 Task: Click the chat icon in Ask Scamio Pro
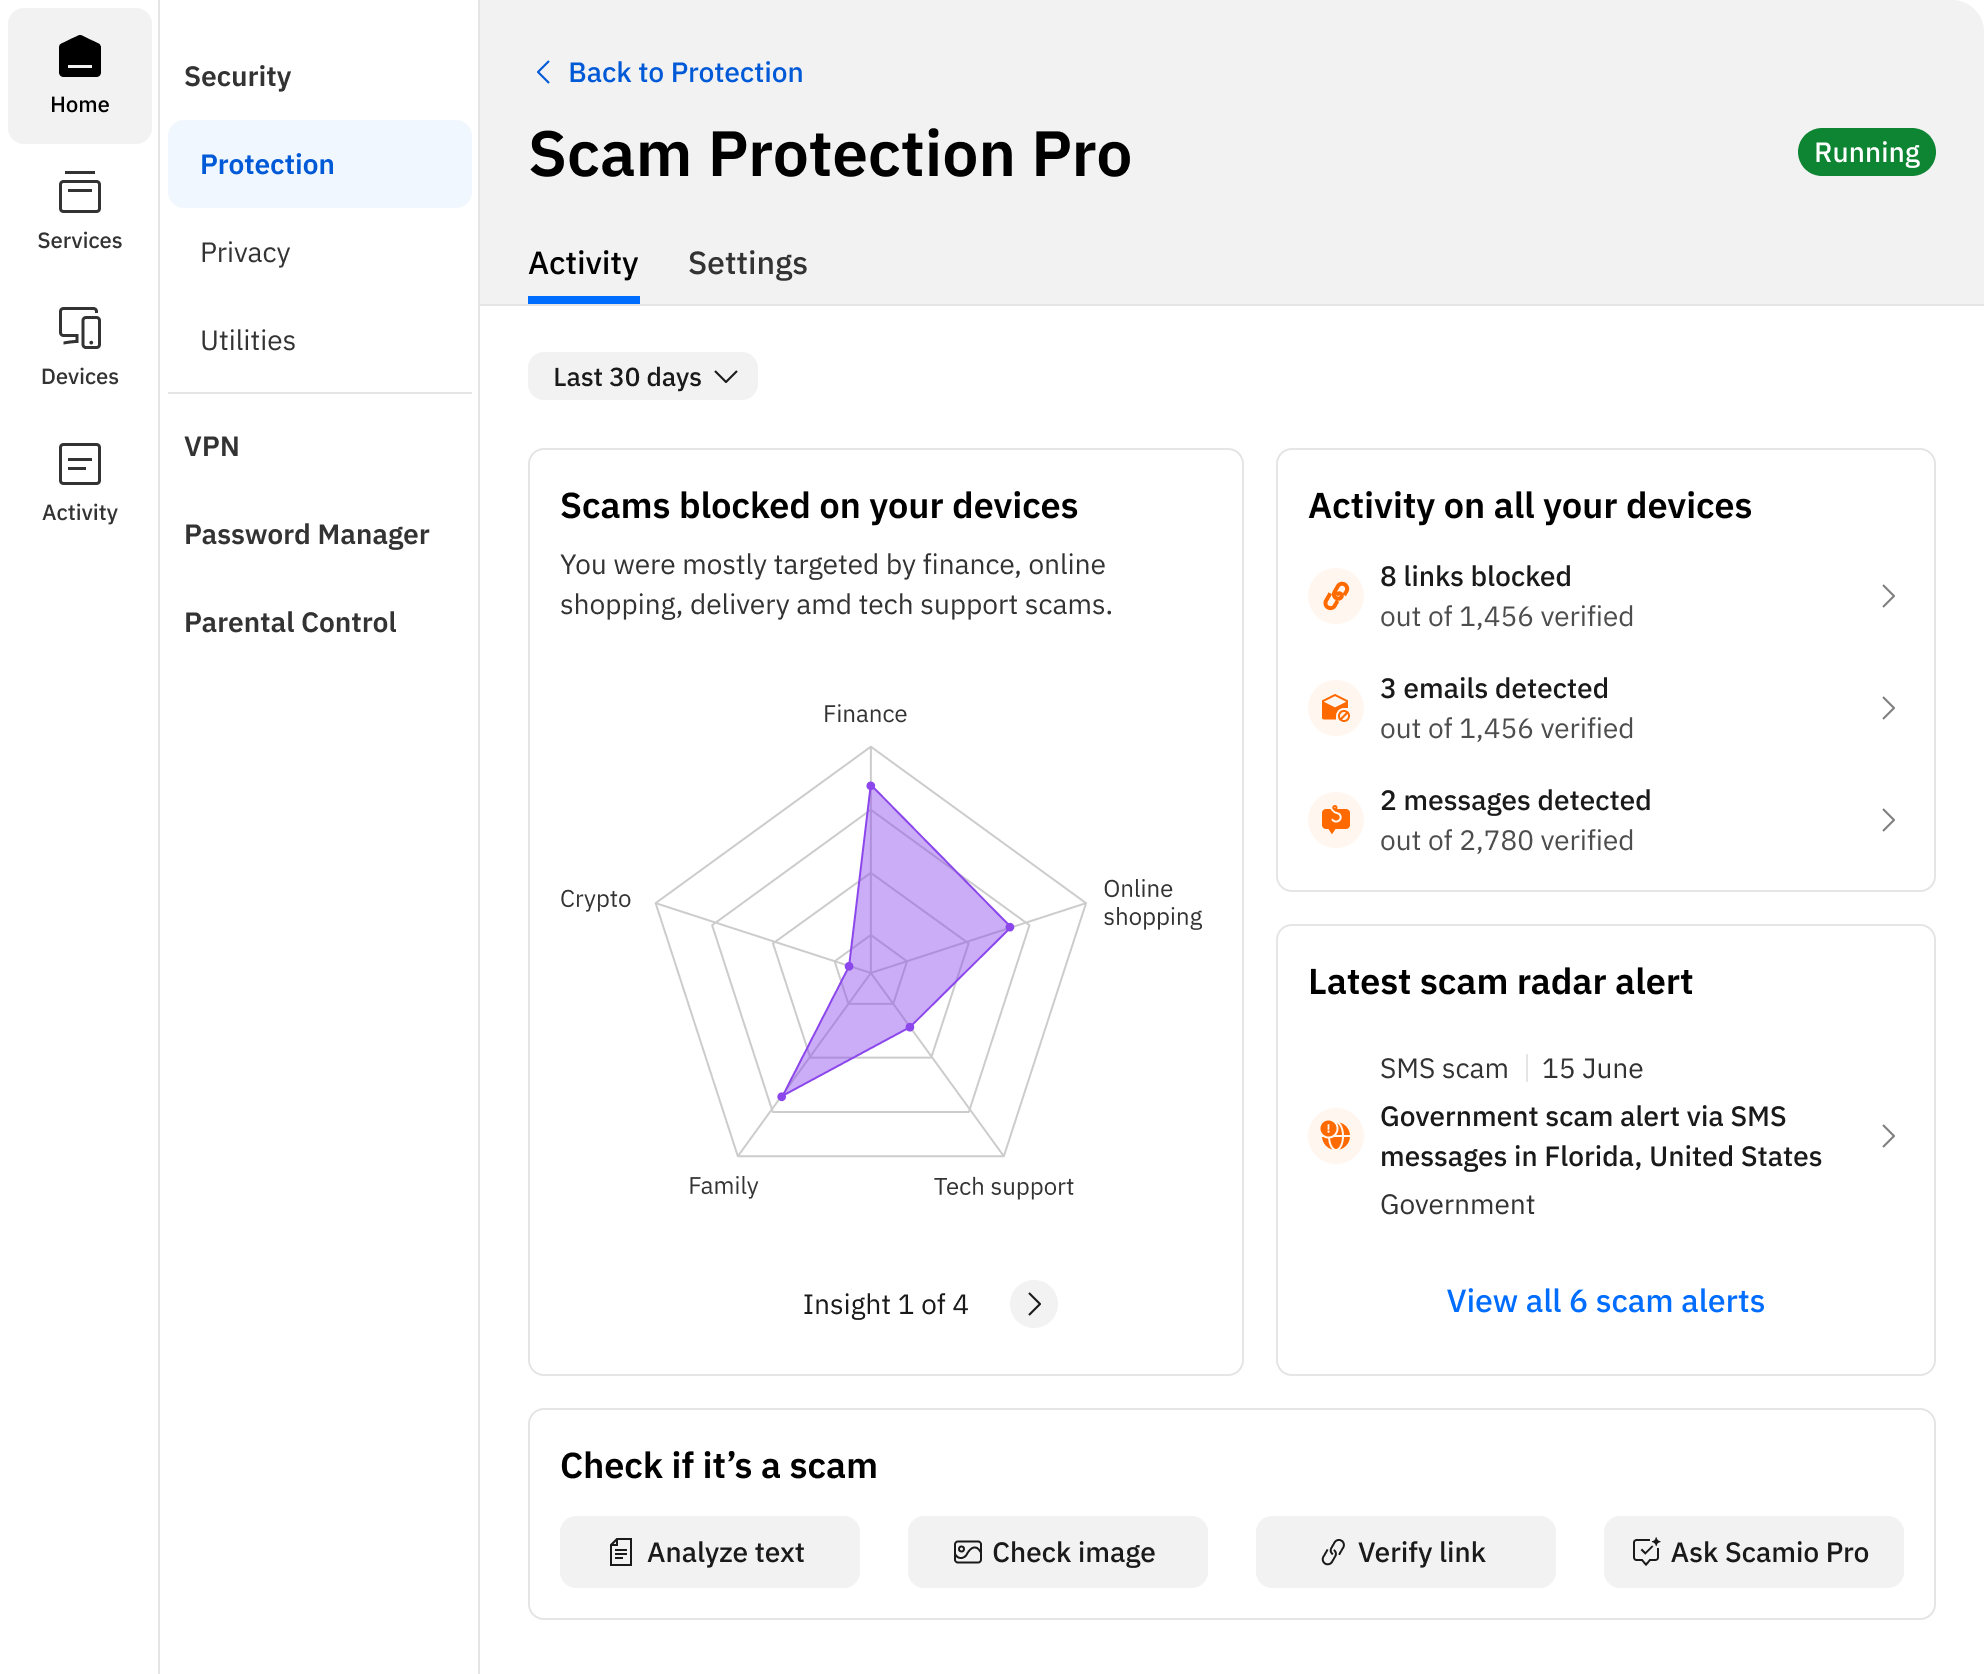pyautogui.click(x=1646, y=1552)
